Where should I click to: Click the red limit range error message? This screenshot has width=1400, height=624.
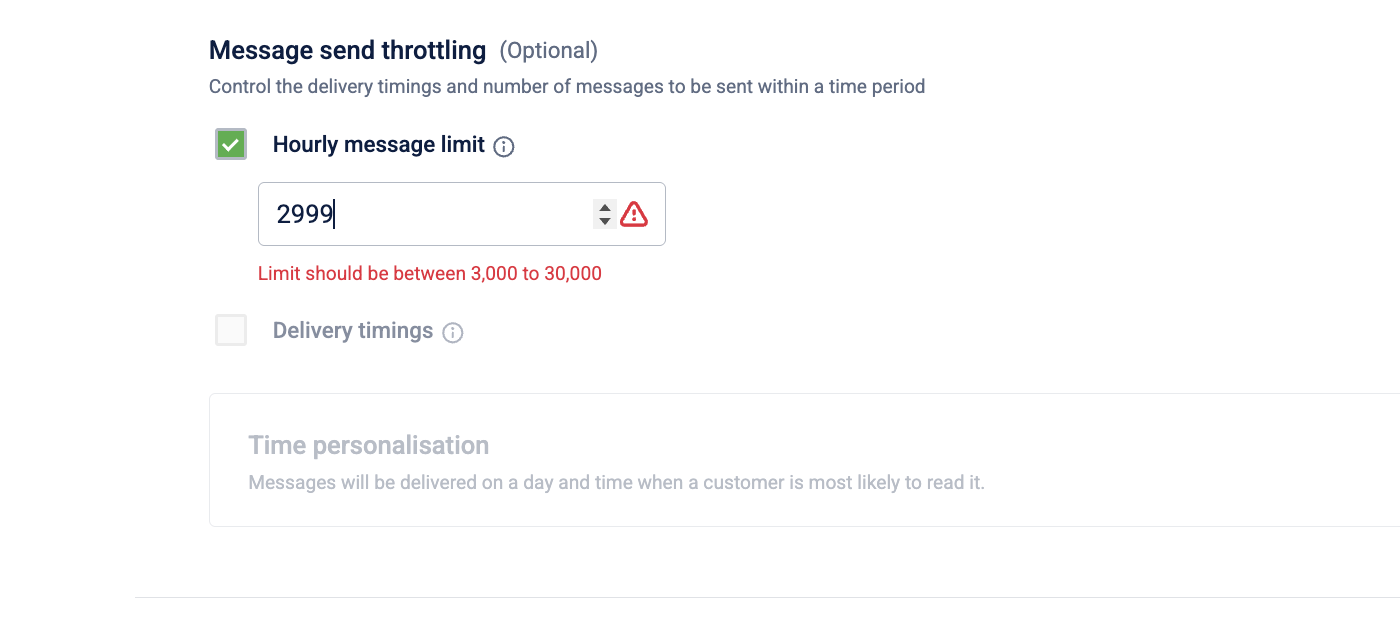pyautogui.click(x=430, y=273)
